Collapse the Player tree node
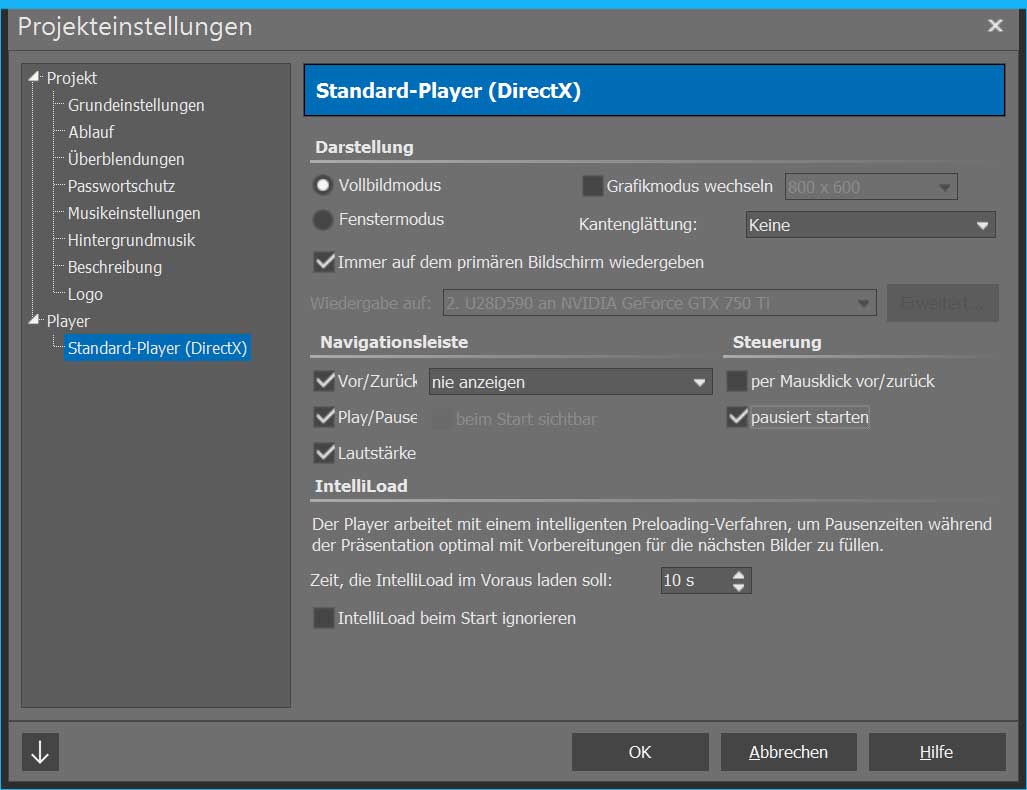Image resolution: width=1027 pixels, height=790 pixels. (35, 321)
